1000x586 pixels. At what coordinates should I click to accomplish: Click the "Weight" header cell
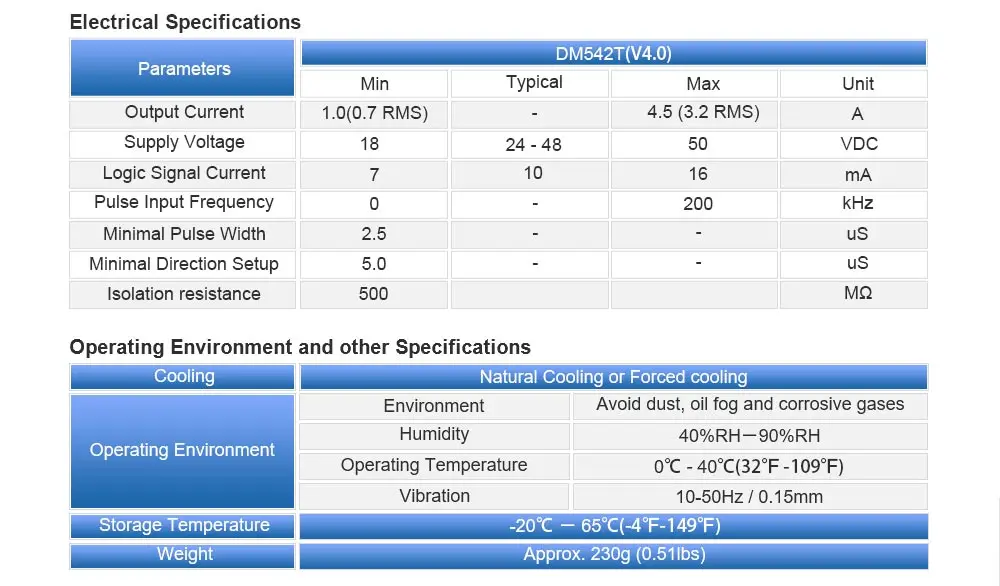183,555
